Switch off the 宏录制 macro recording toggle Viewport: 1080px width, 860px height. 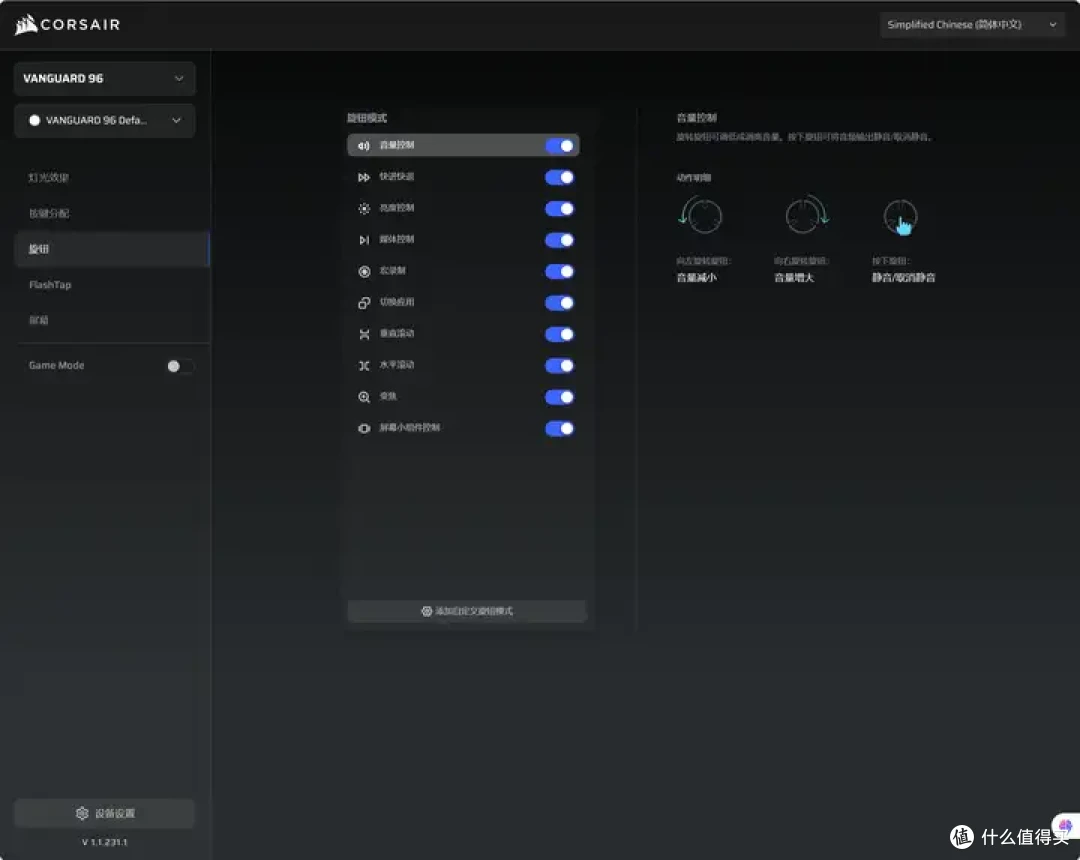point(559,271)
